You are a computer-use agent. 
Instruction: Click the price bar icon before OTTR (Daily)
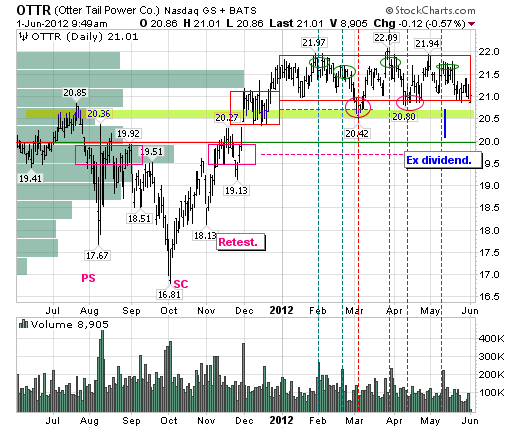tap(23, 36)
